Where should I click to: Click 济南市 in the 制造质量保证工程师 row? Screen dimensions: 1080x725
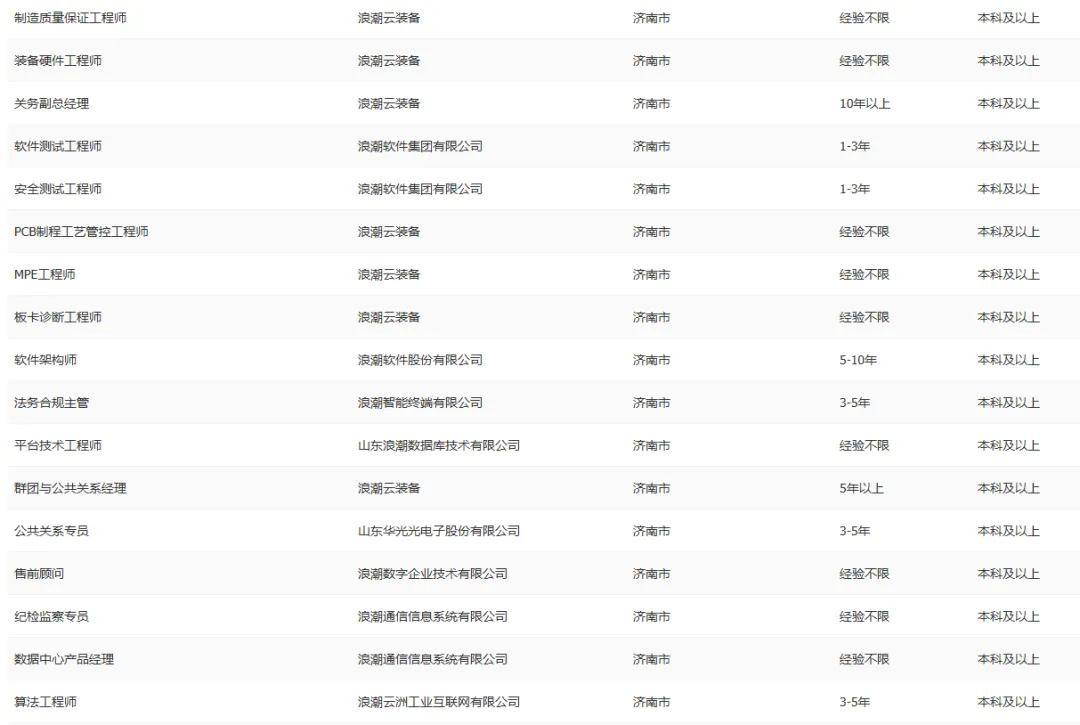pos(652,18)
